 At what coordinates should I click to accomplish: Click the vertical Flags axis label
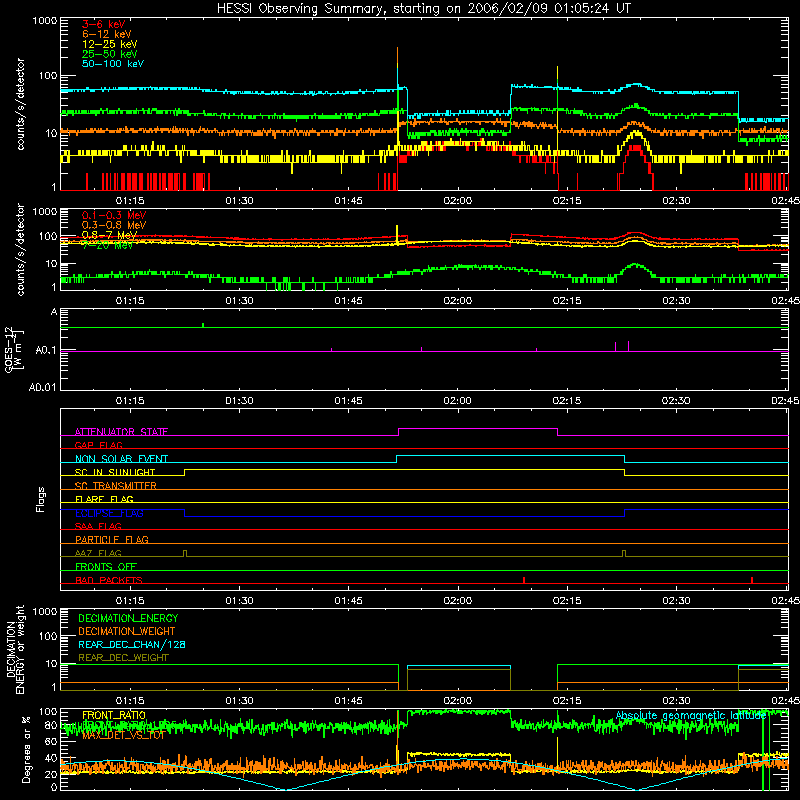point(41,499)
